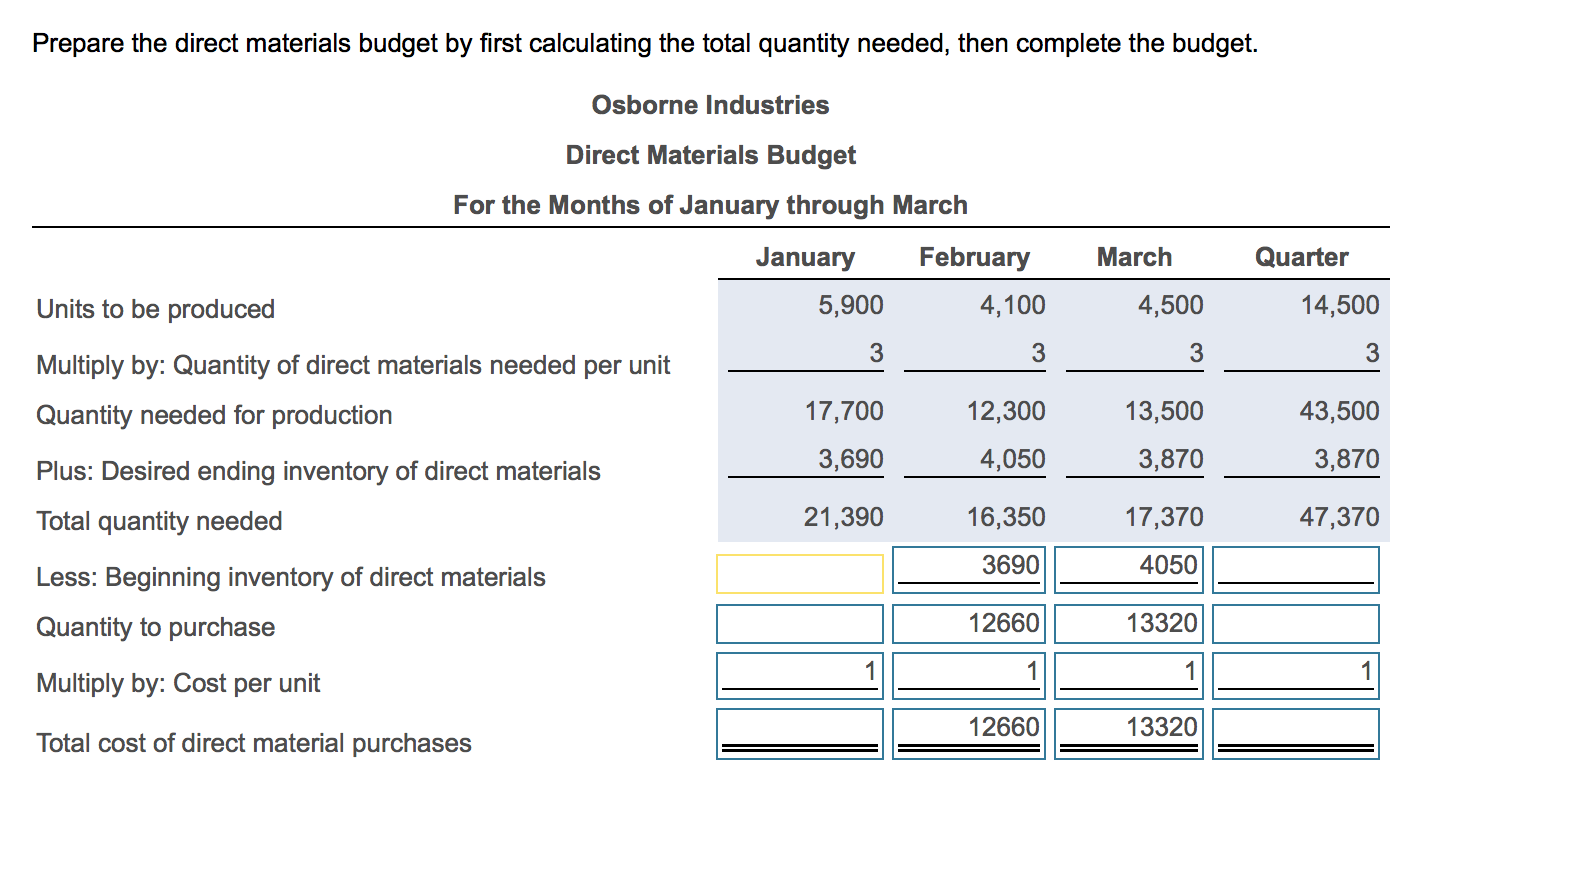Click the Units to be produced label
This screenshot has height=892, width=1574.
coord(155,309)
